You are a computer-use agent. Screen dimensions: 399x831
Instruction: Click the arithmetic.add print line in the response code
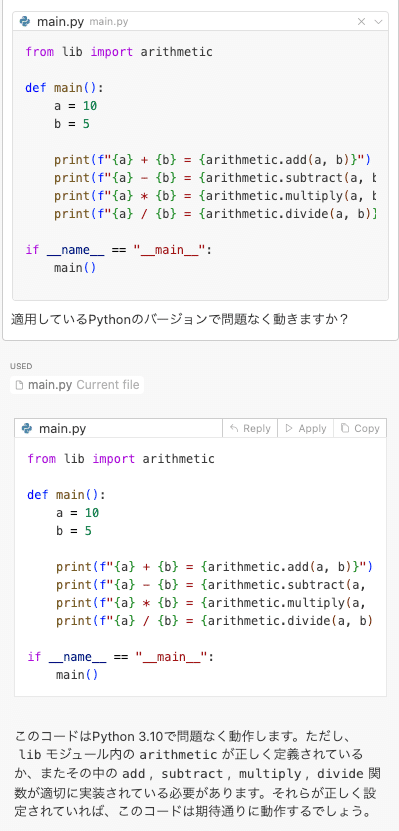coord(215,567)
